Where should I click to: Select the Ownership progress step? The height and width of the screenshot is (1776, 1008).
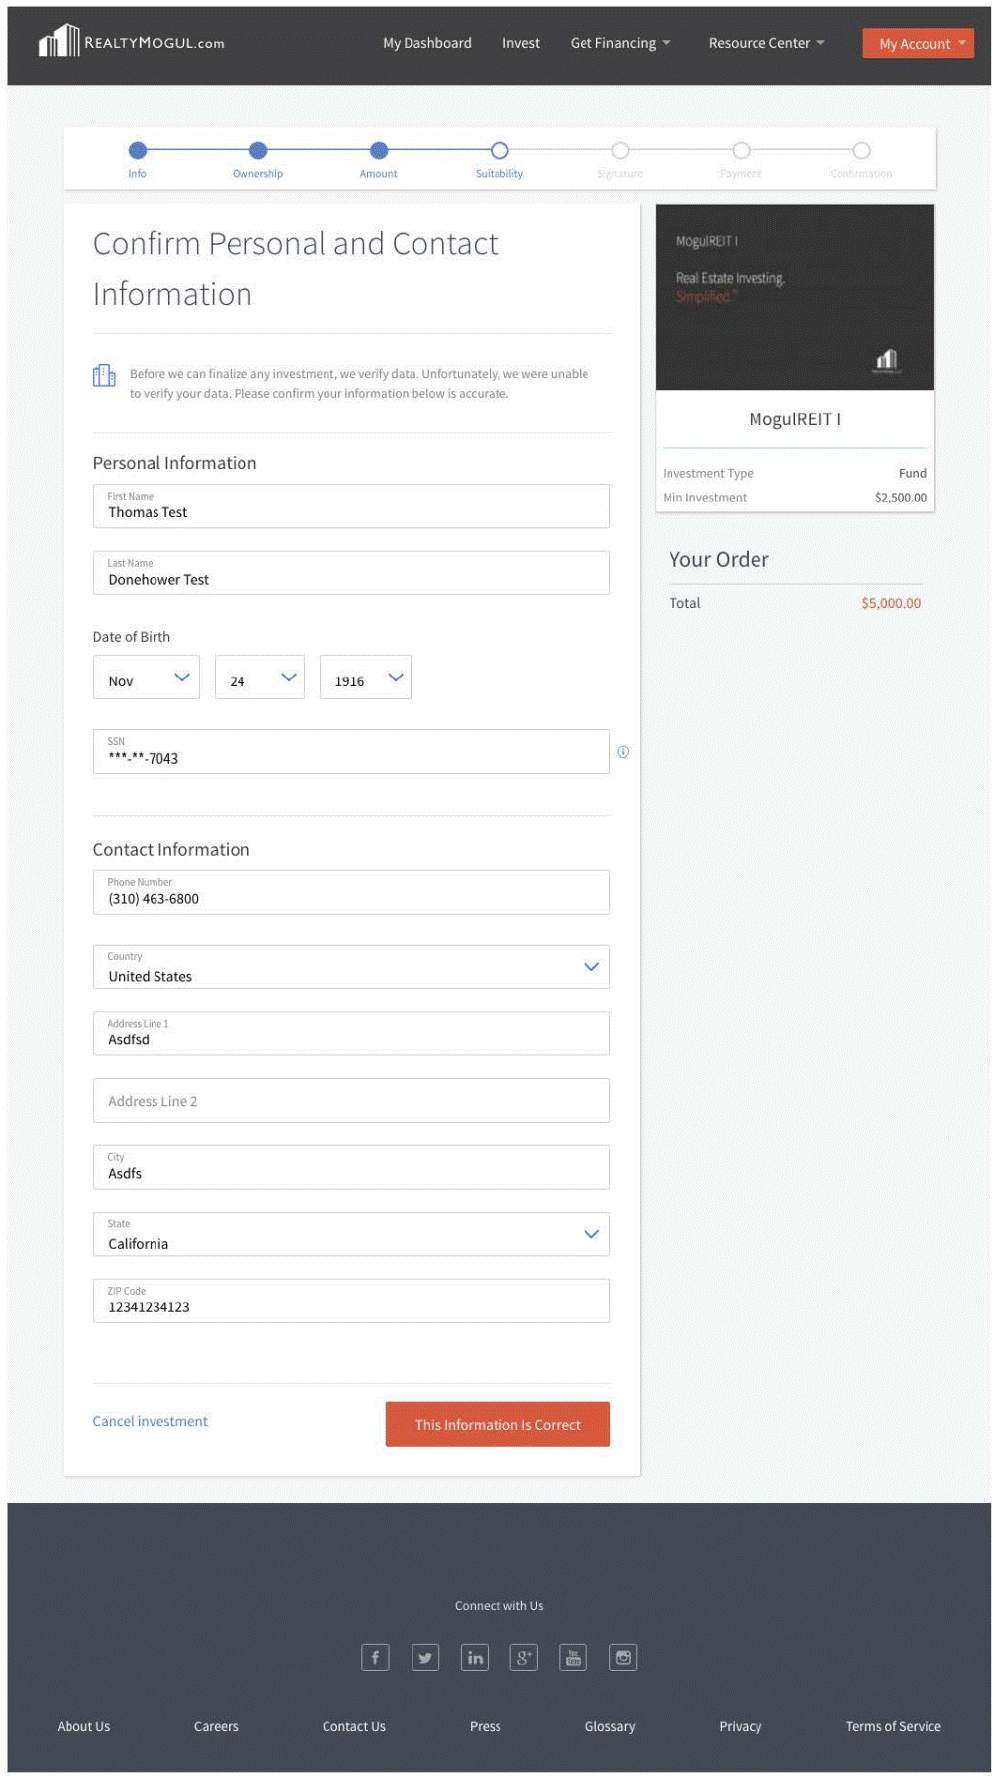(x=258, y=151)
